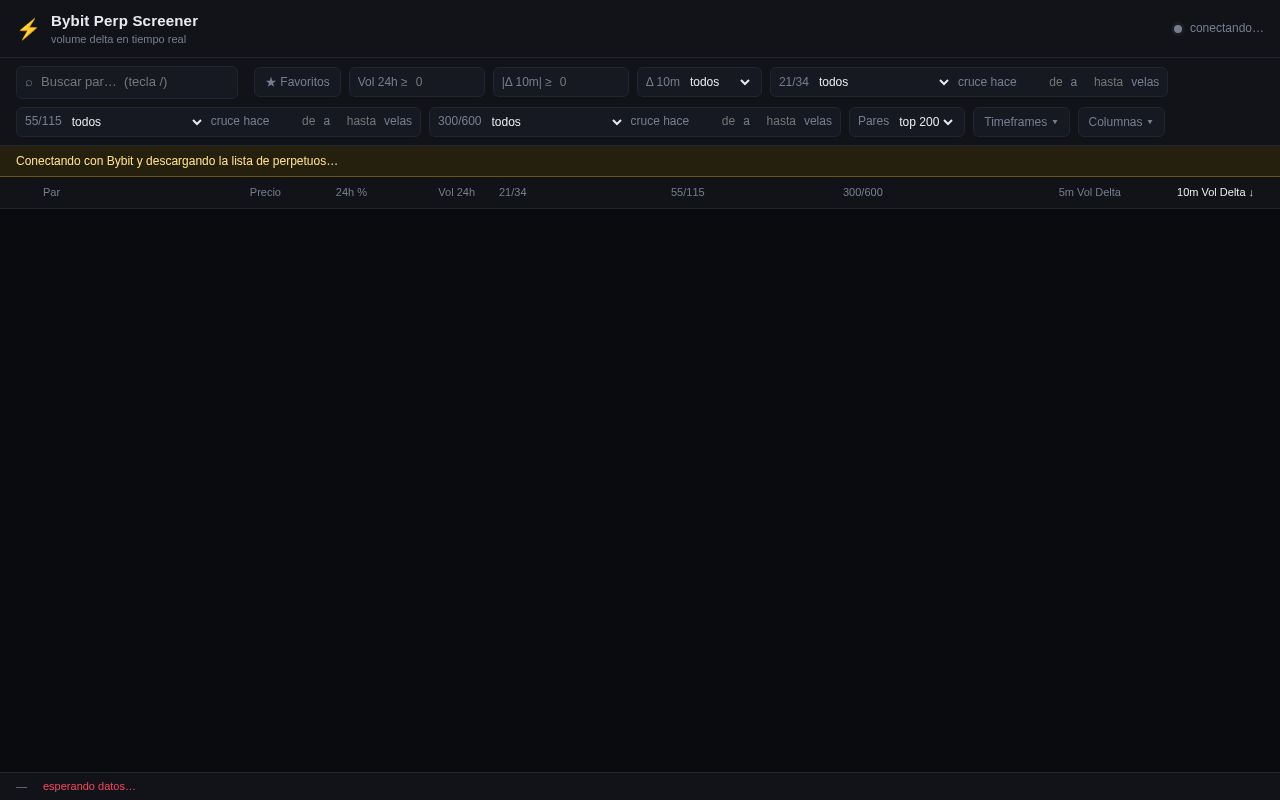Sort by the Vol 24h column header

456,192
